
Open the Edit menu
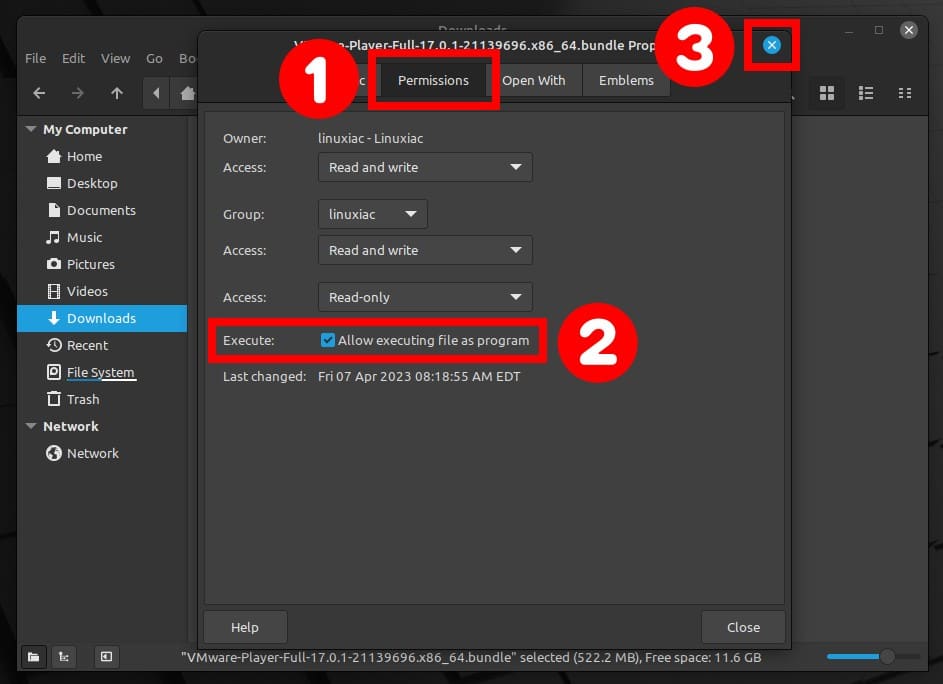click(73, 58)
